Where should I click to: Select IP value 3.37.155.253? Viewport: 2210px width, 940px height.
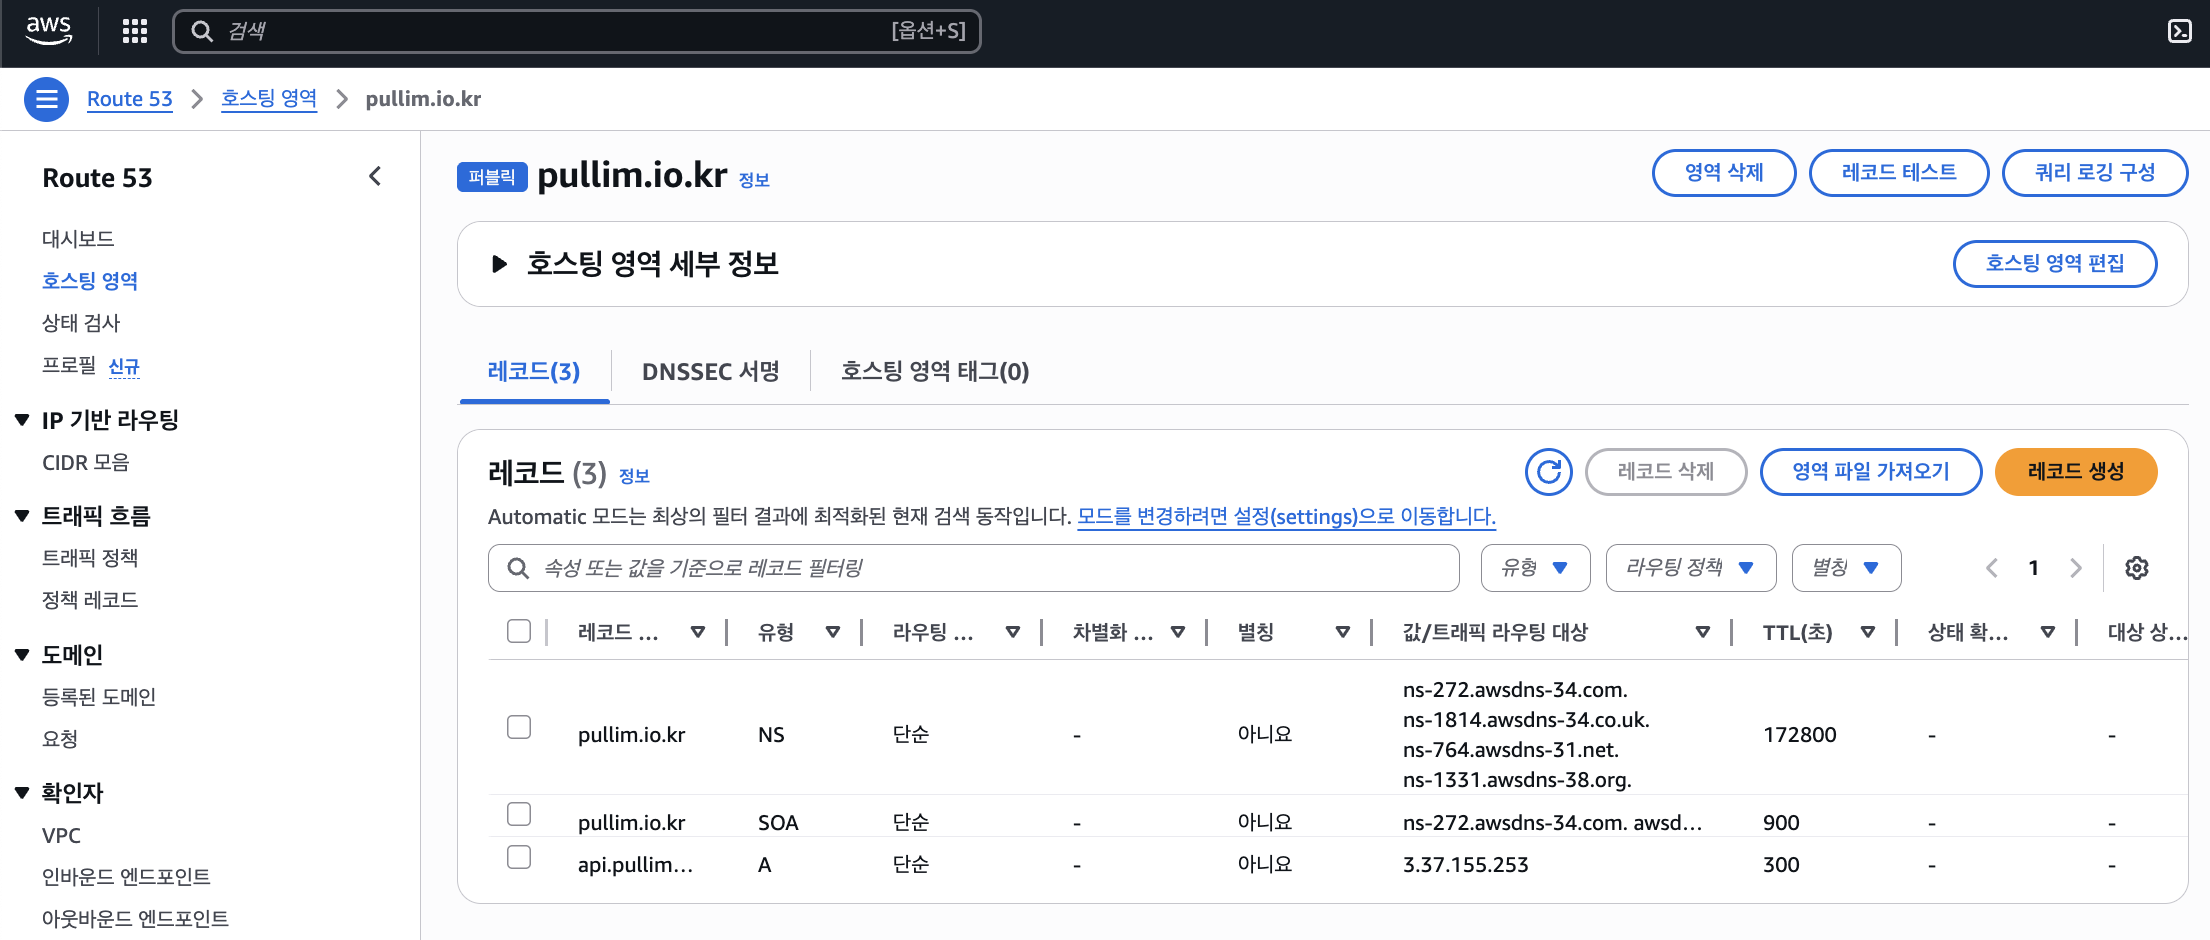pyautogui.click(x=1466, y=865)
